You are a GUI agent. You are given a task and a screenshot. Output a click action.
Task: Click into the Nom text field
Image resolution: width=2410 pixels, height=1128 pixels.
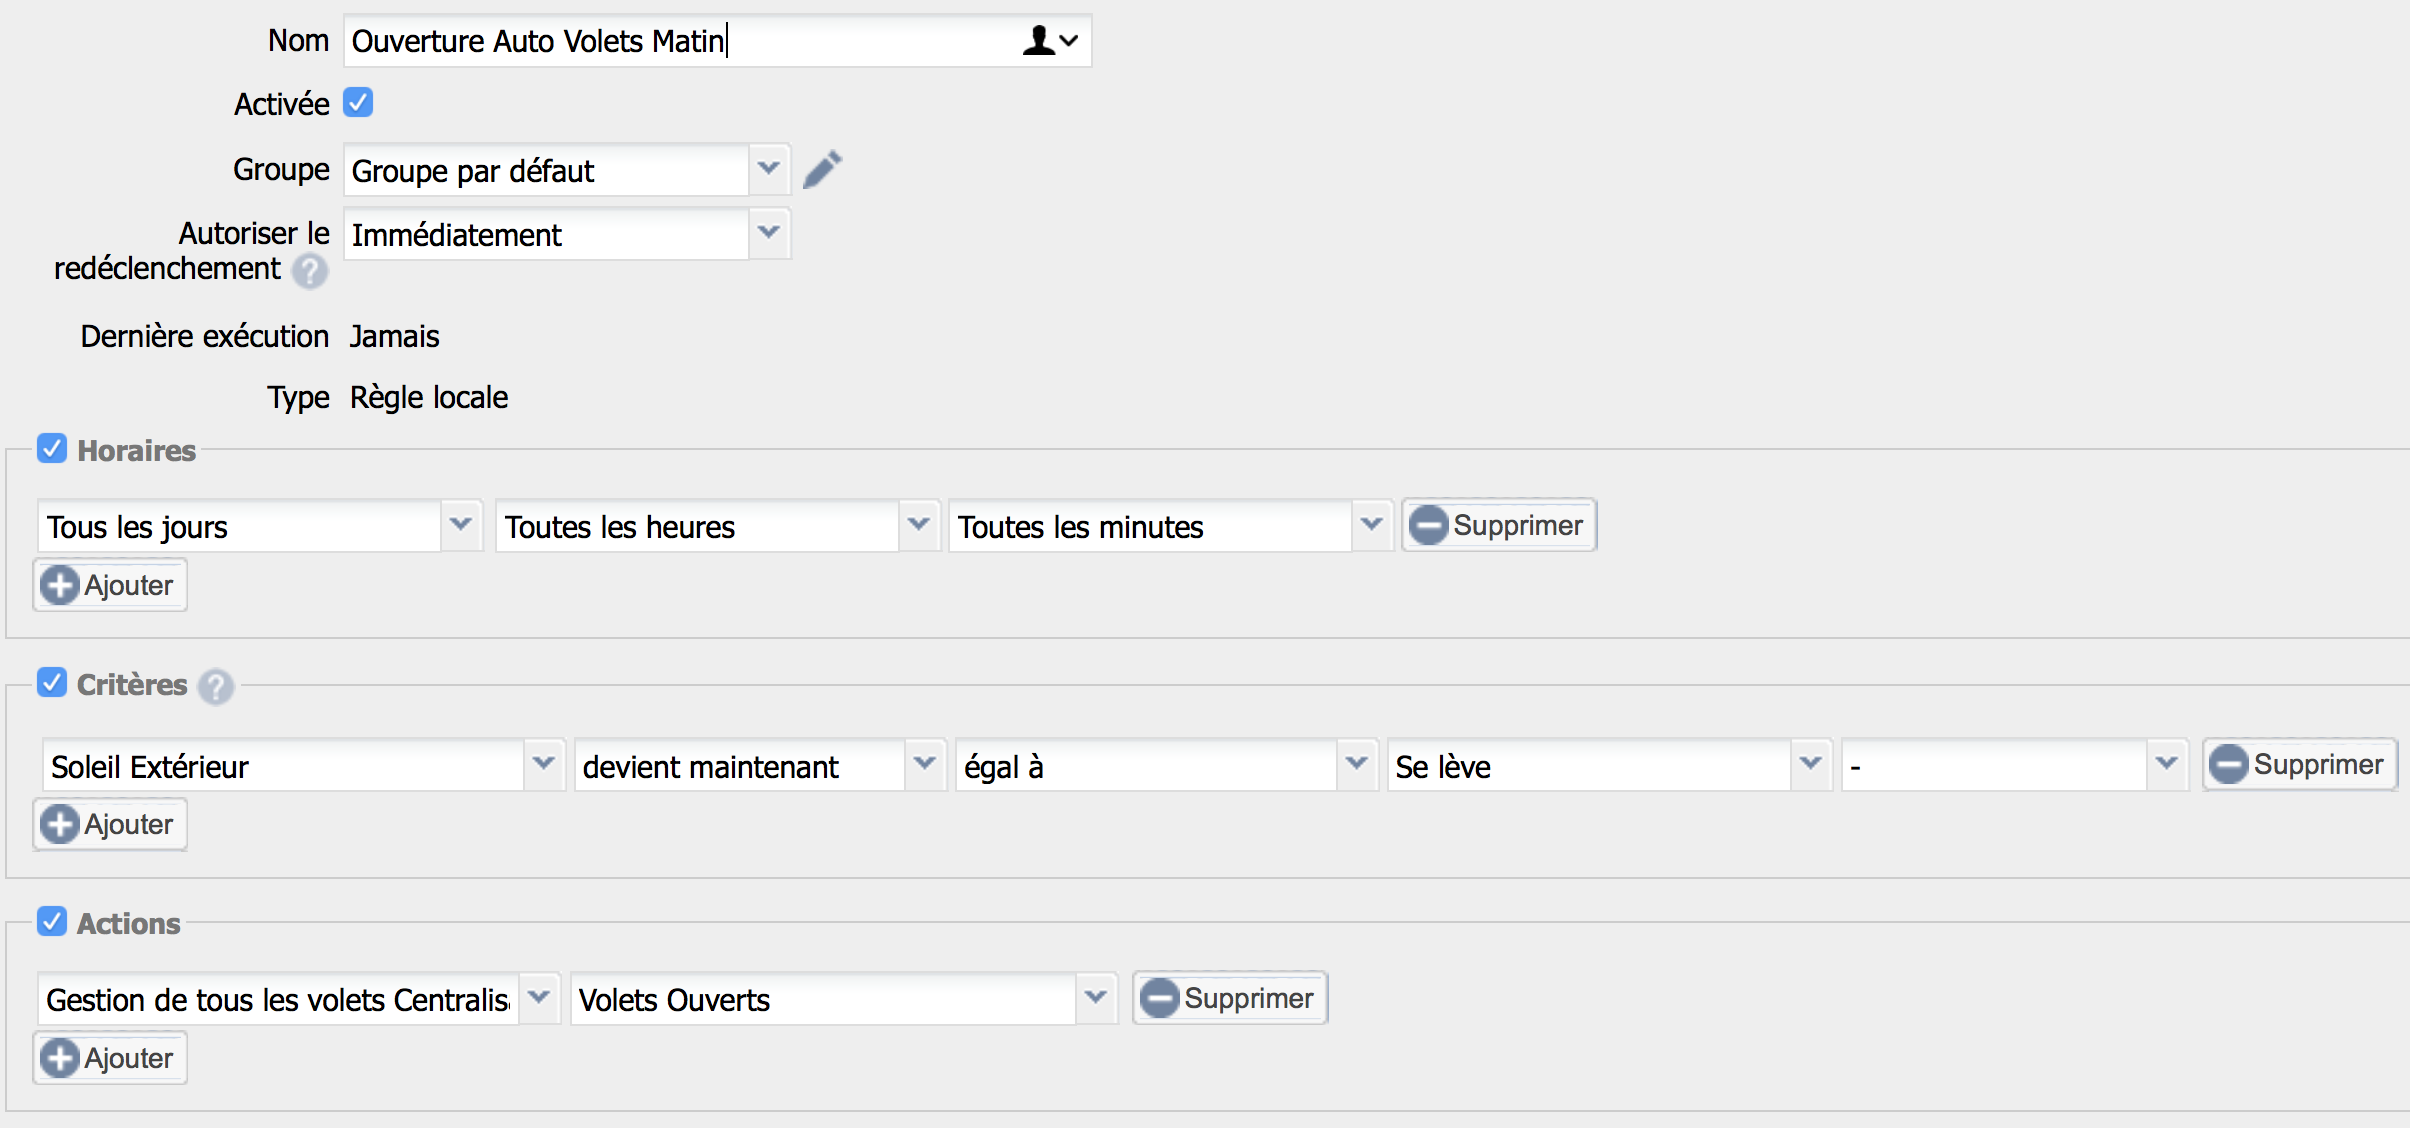click(x=680, y=41)
